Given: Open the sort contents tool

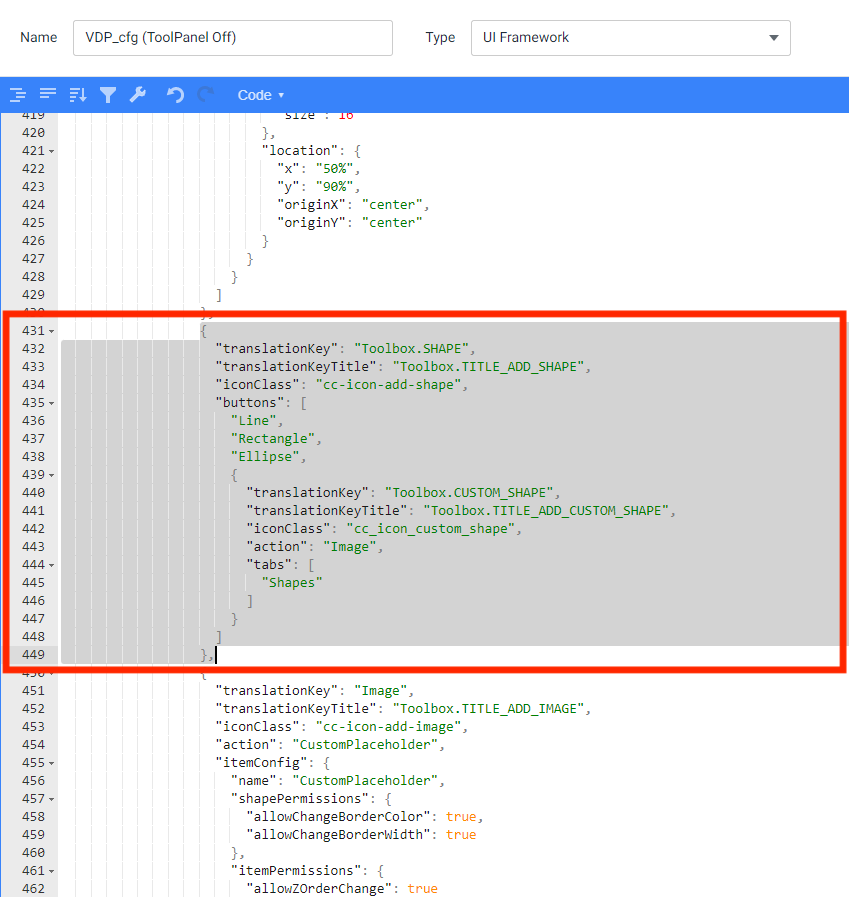Looking at the screenshot, I should tap(78, 95).
